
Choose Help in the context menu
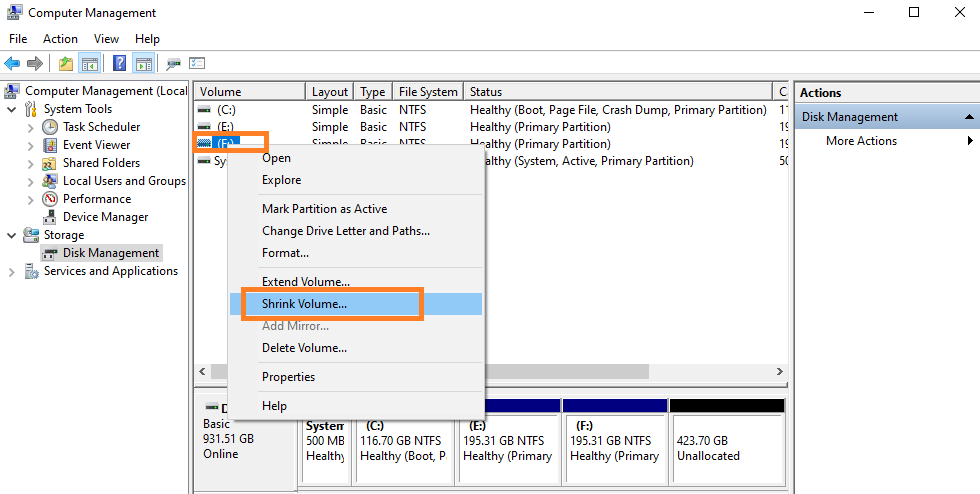pyautogui.click(x=356, y=406)
